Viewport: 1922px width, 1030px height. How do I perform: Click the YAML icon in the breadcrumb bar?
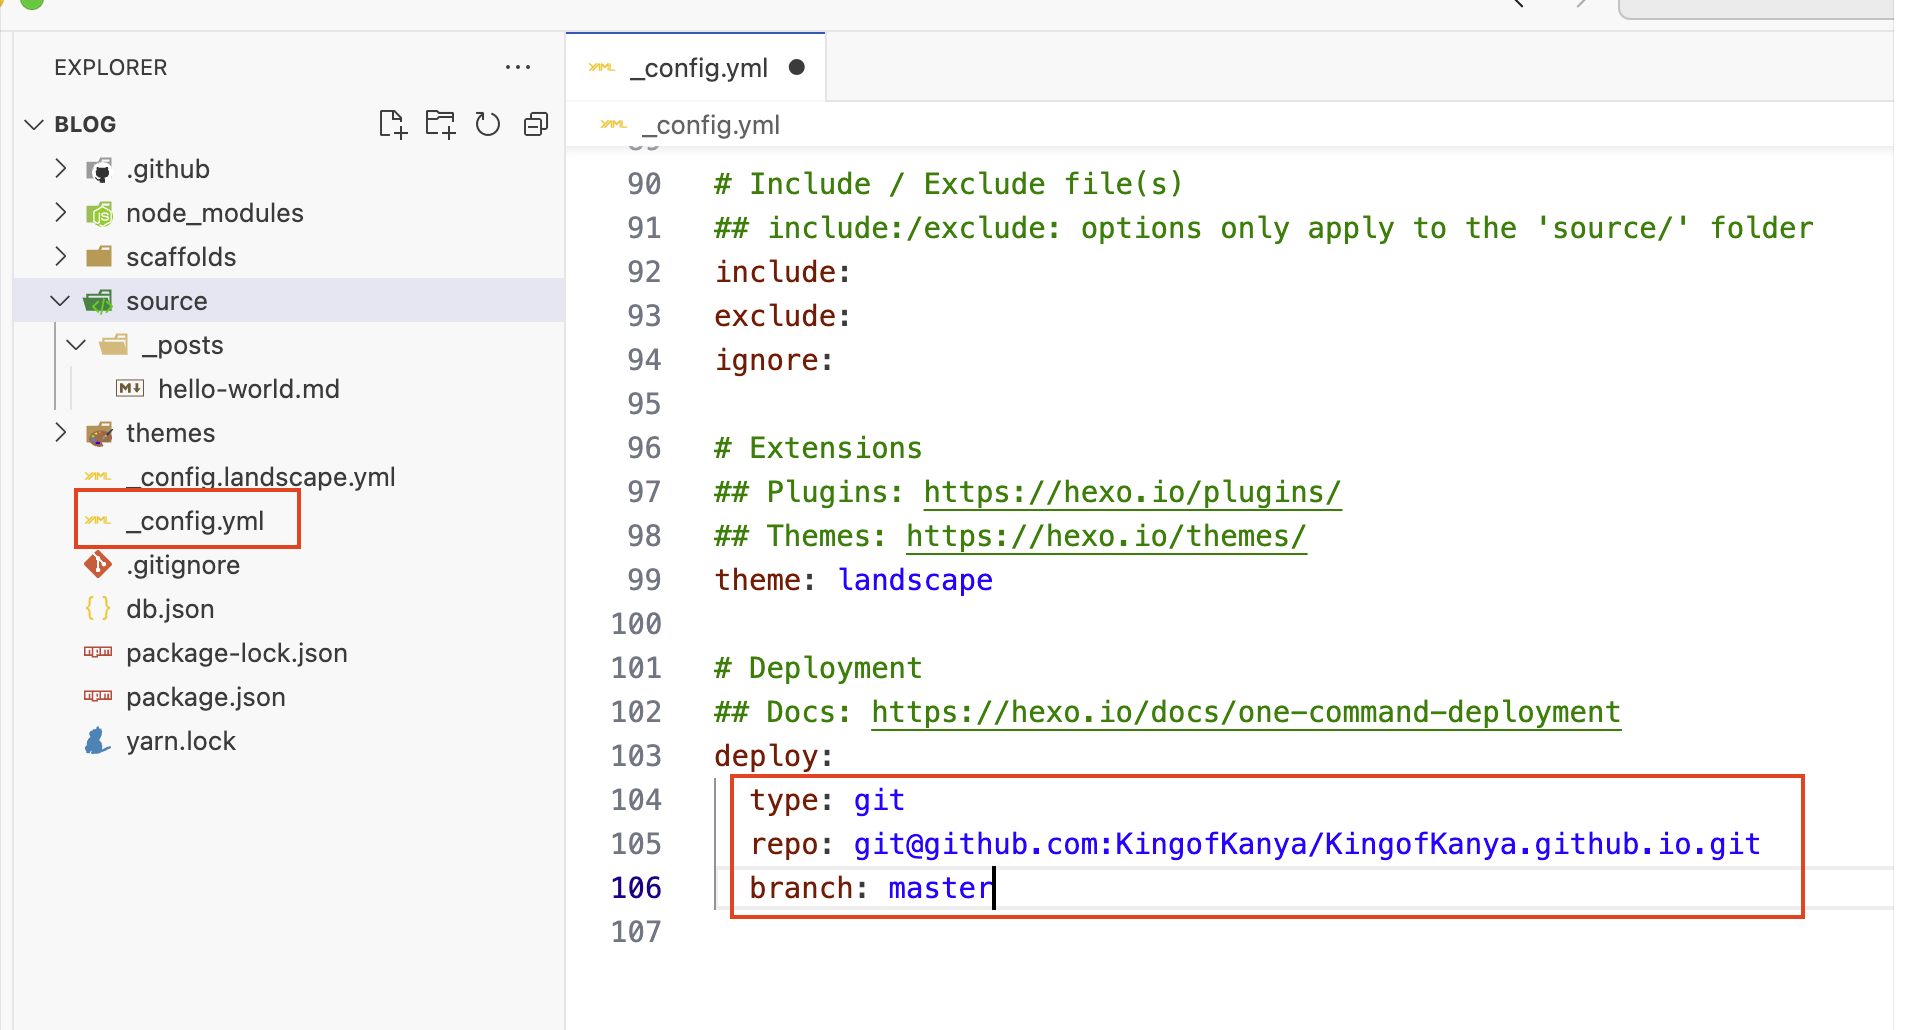613,125
